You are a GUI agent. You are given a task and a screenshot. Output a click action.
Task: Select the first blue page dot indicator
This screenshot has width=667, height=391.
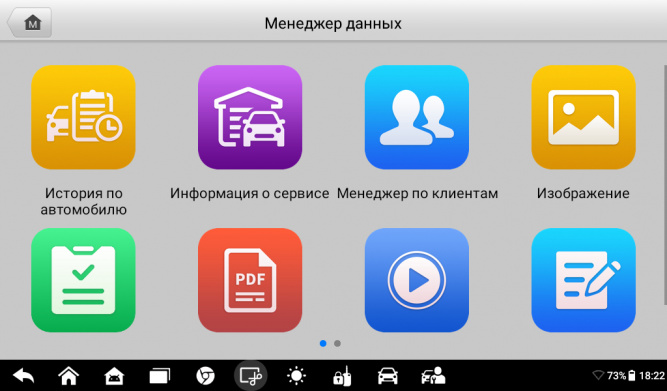323,343
